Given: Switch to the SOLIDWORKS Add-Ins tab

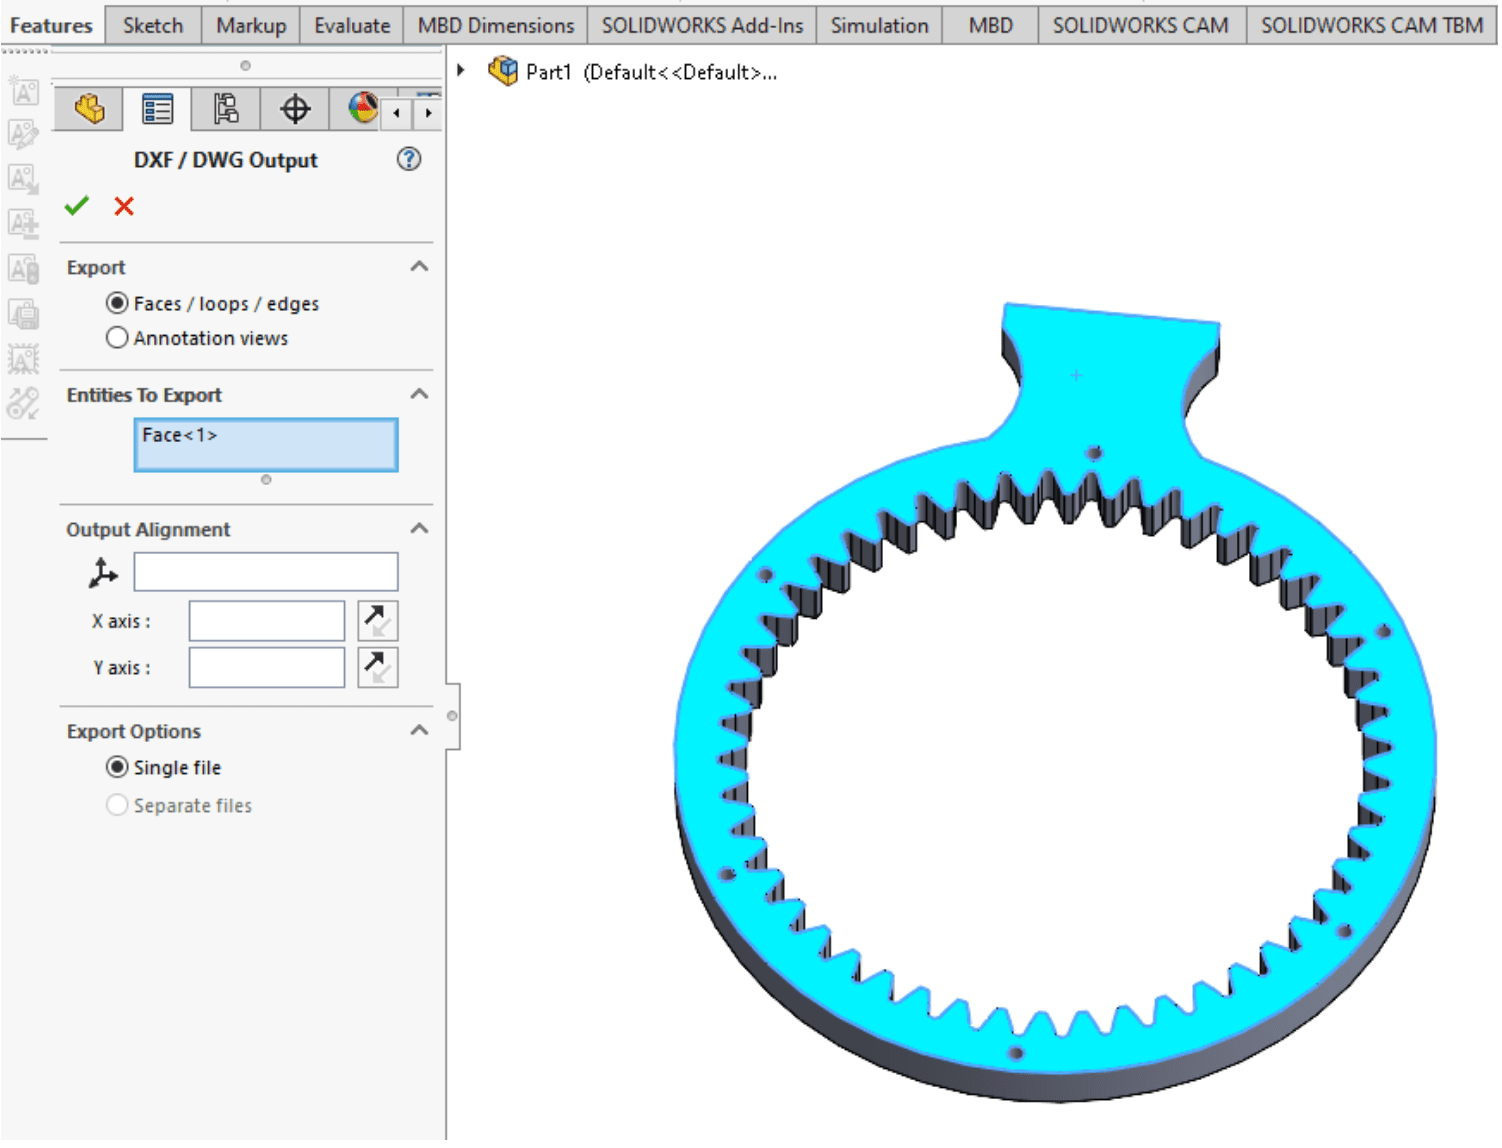Looking at the screenshot, I should (702, 25).
